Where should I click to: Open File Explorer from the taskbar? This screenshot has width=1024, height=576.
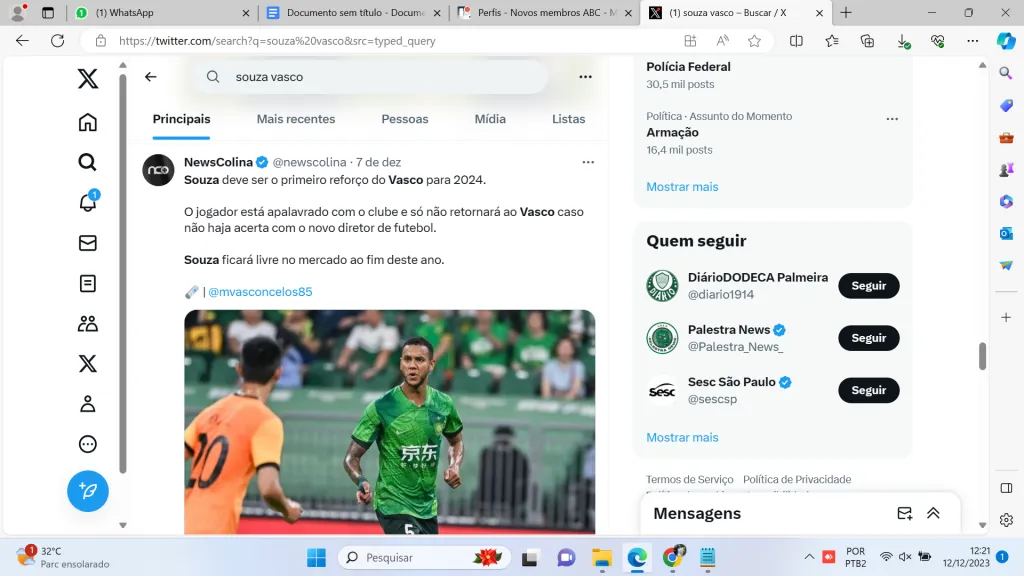(601, 557)
